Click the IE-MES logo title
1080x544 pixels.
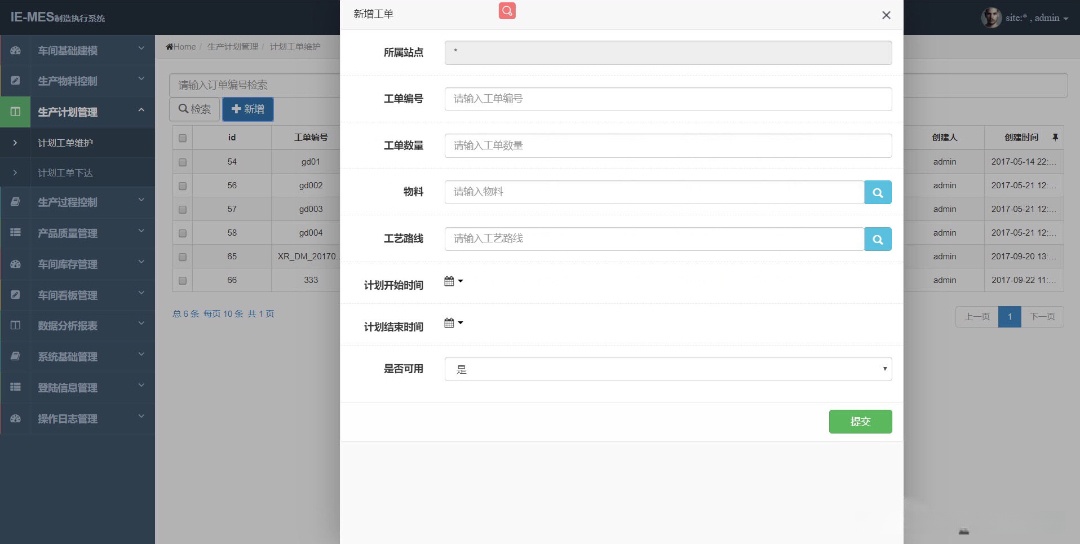pyautogui.click(x=58, y=17)
